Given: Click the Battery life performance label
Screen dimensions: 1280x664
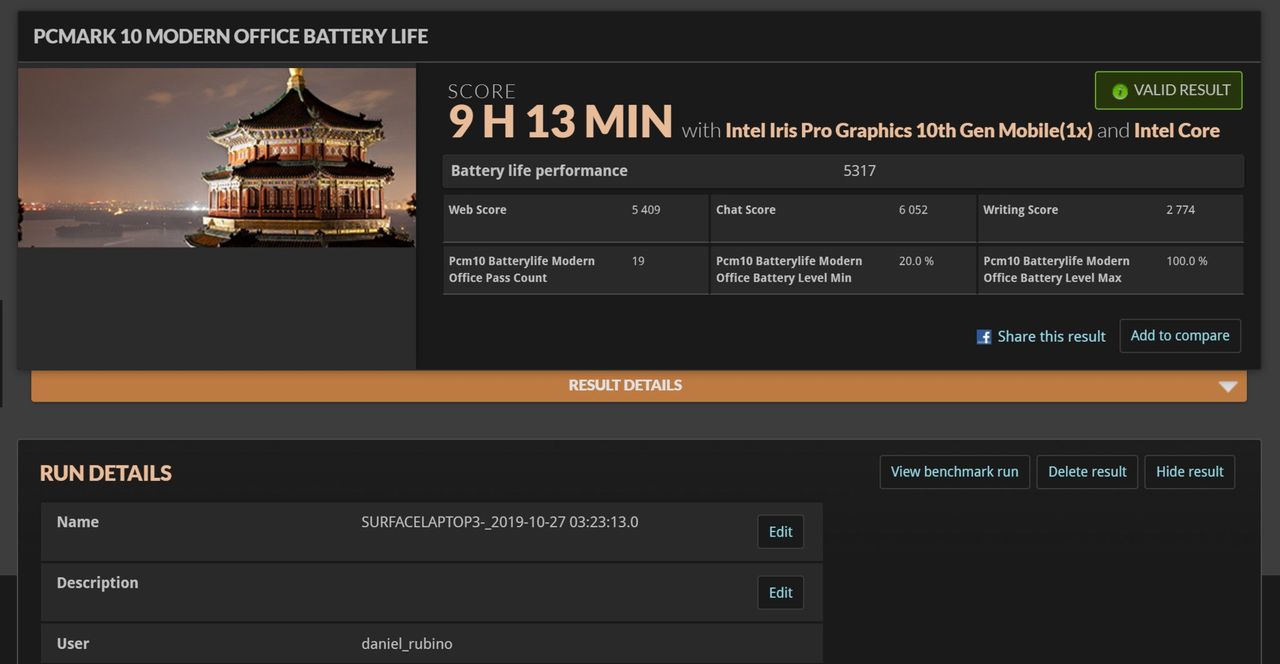Looking at the screenshot, I should (539, 171).
